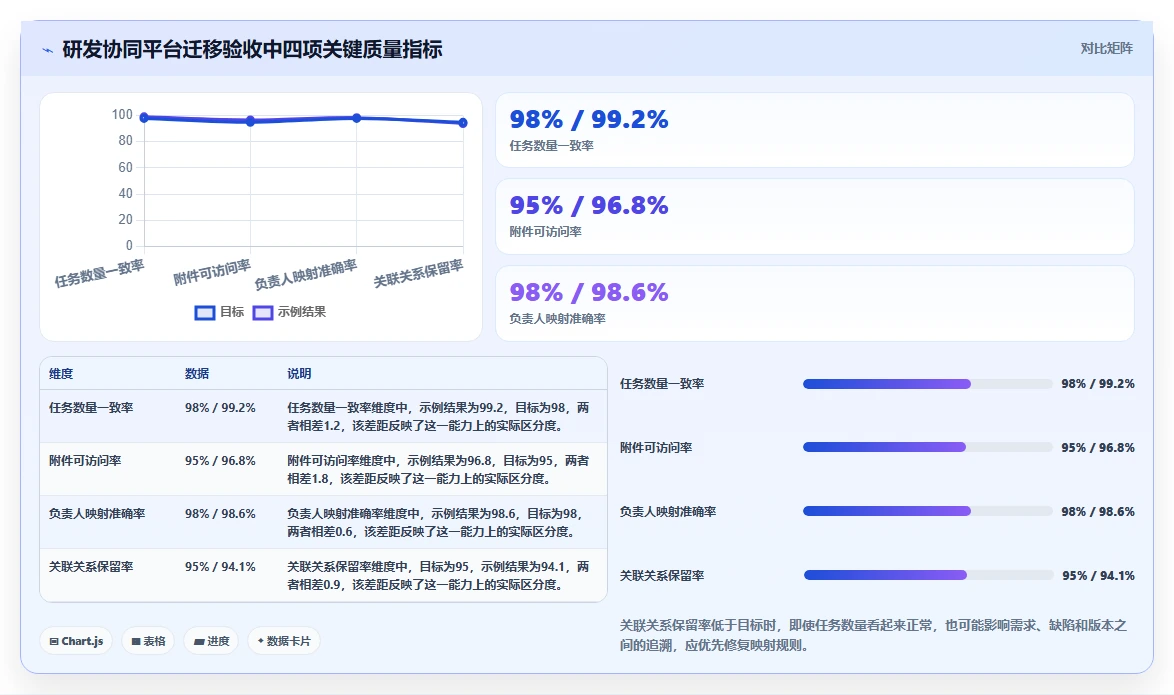Click the Chart.js tag chip

pos(76,641)
